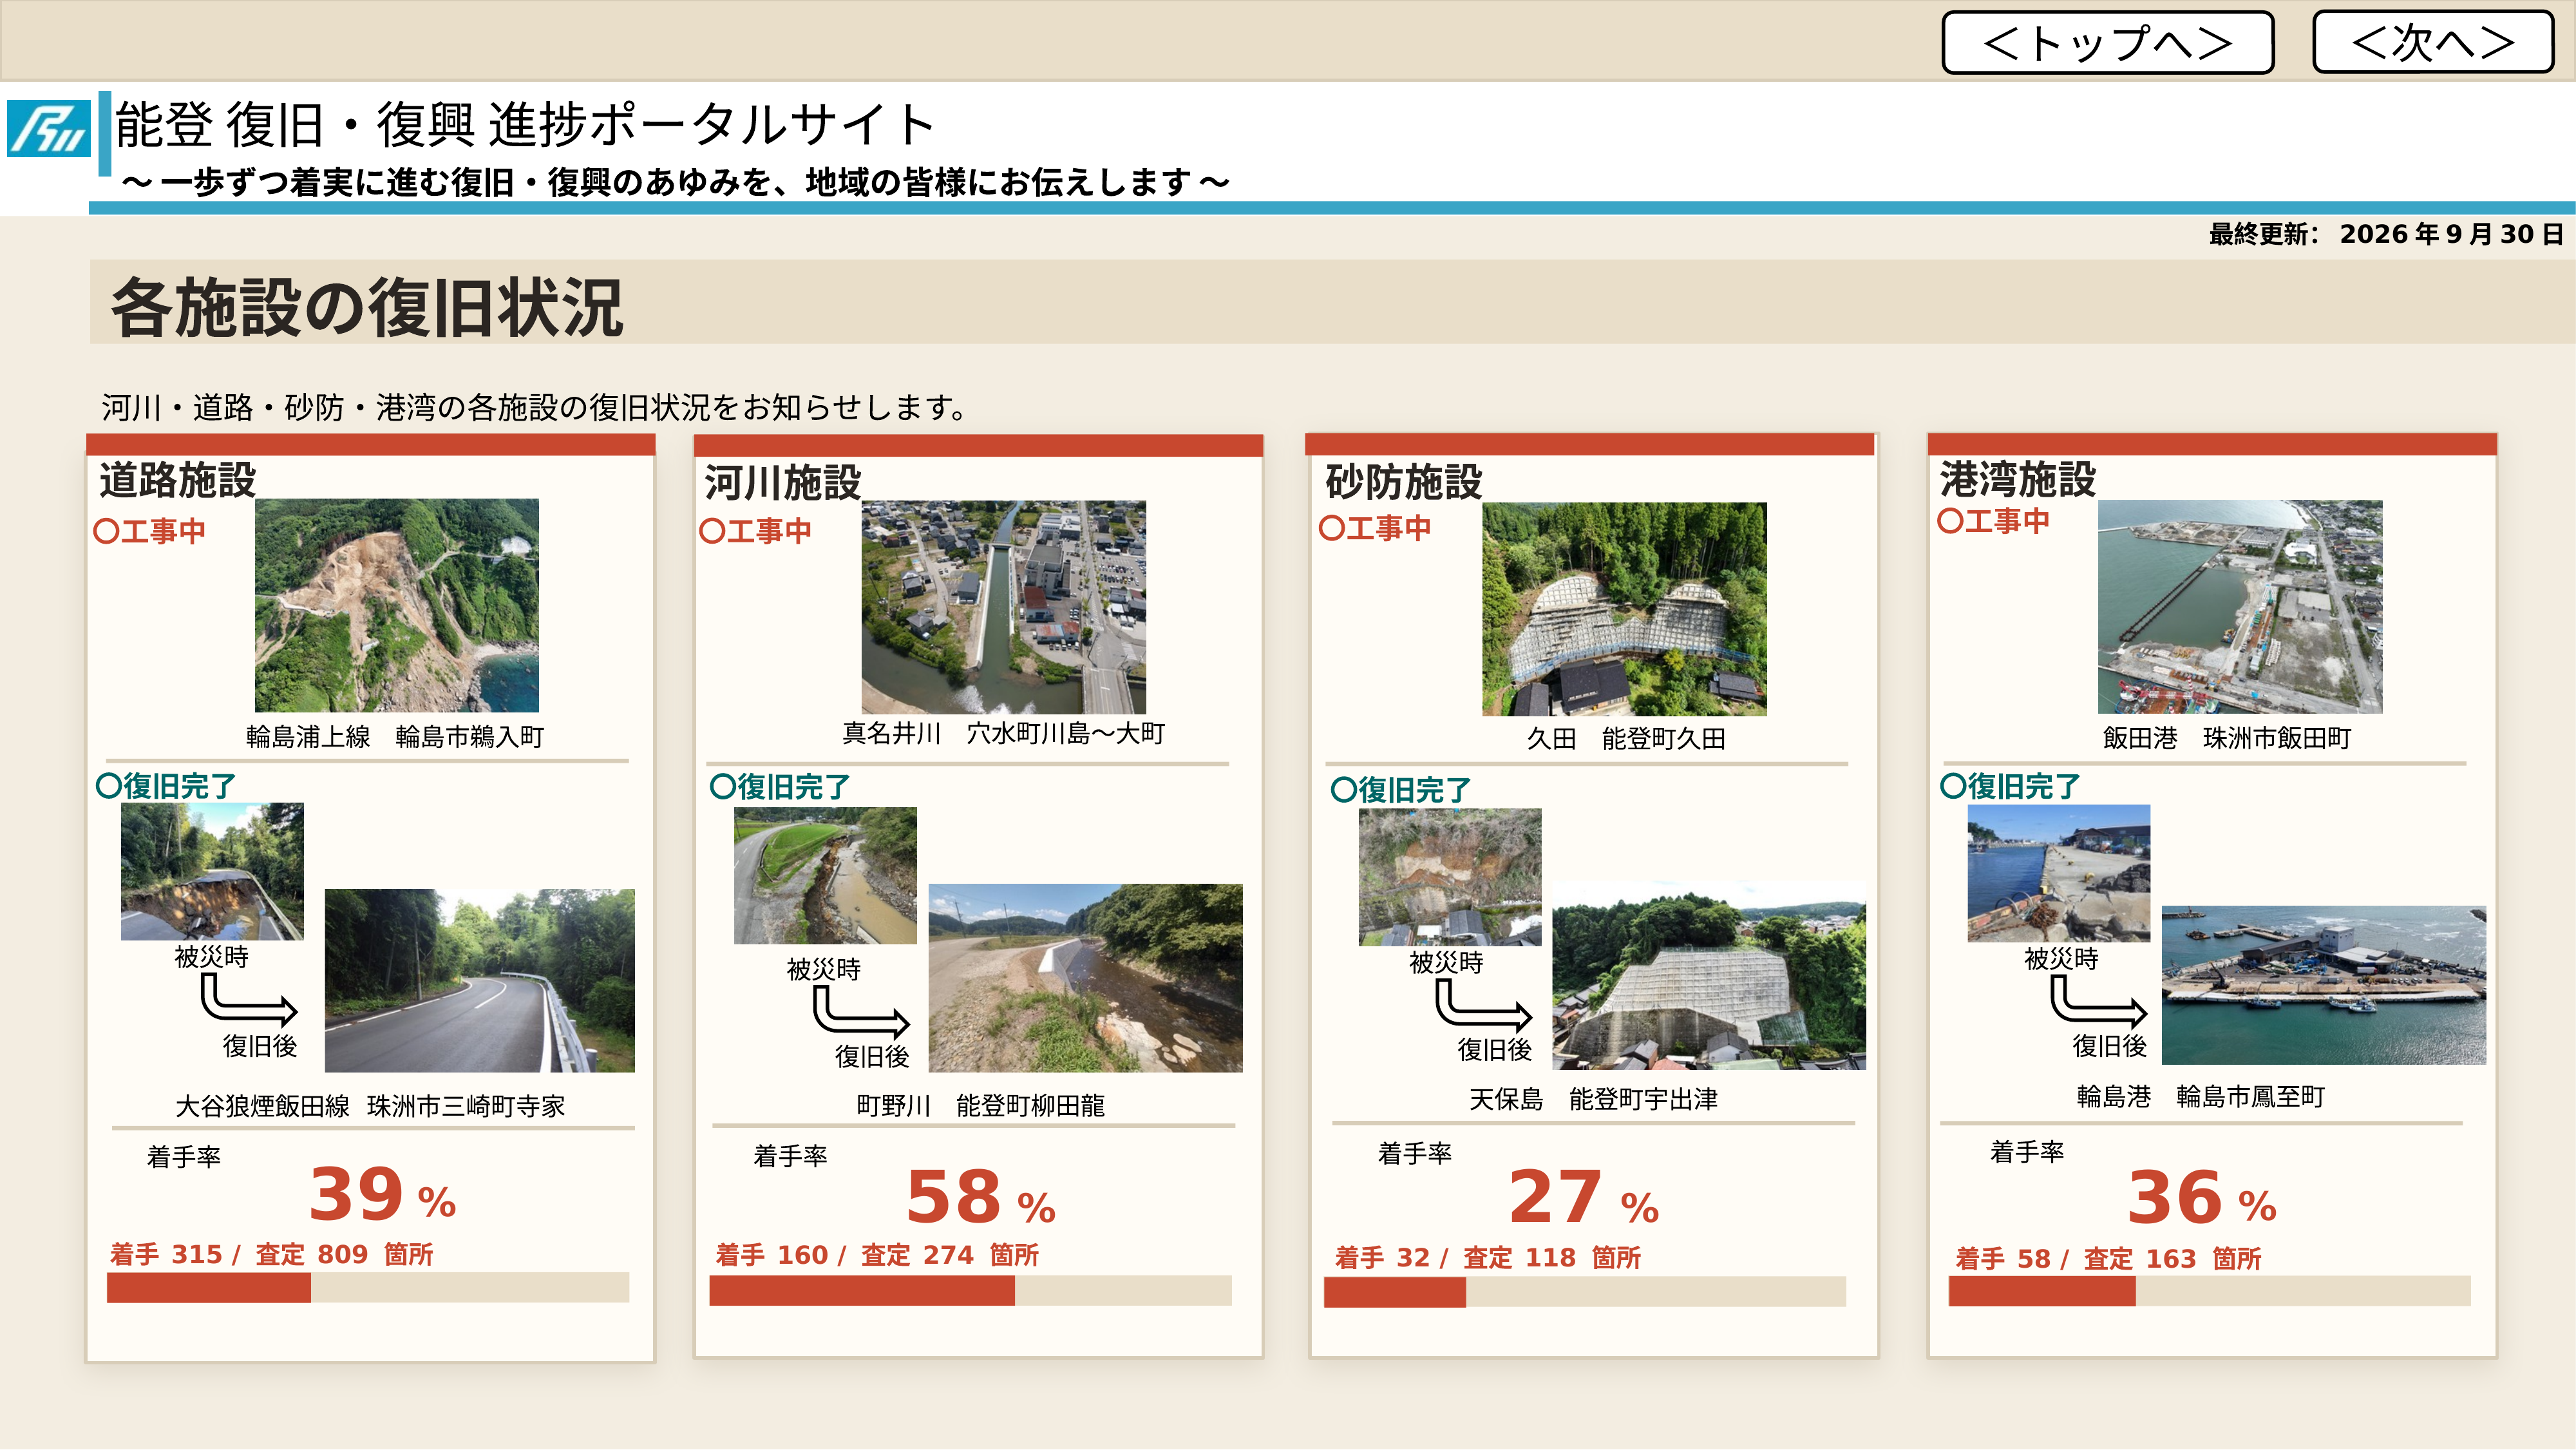Viewport: 2576px width, 1450px height.
Task: View the 大谷狼煙飯田線 restored road photo
Action: pos(480,980)
